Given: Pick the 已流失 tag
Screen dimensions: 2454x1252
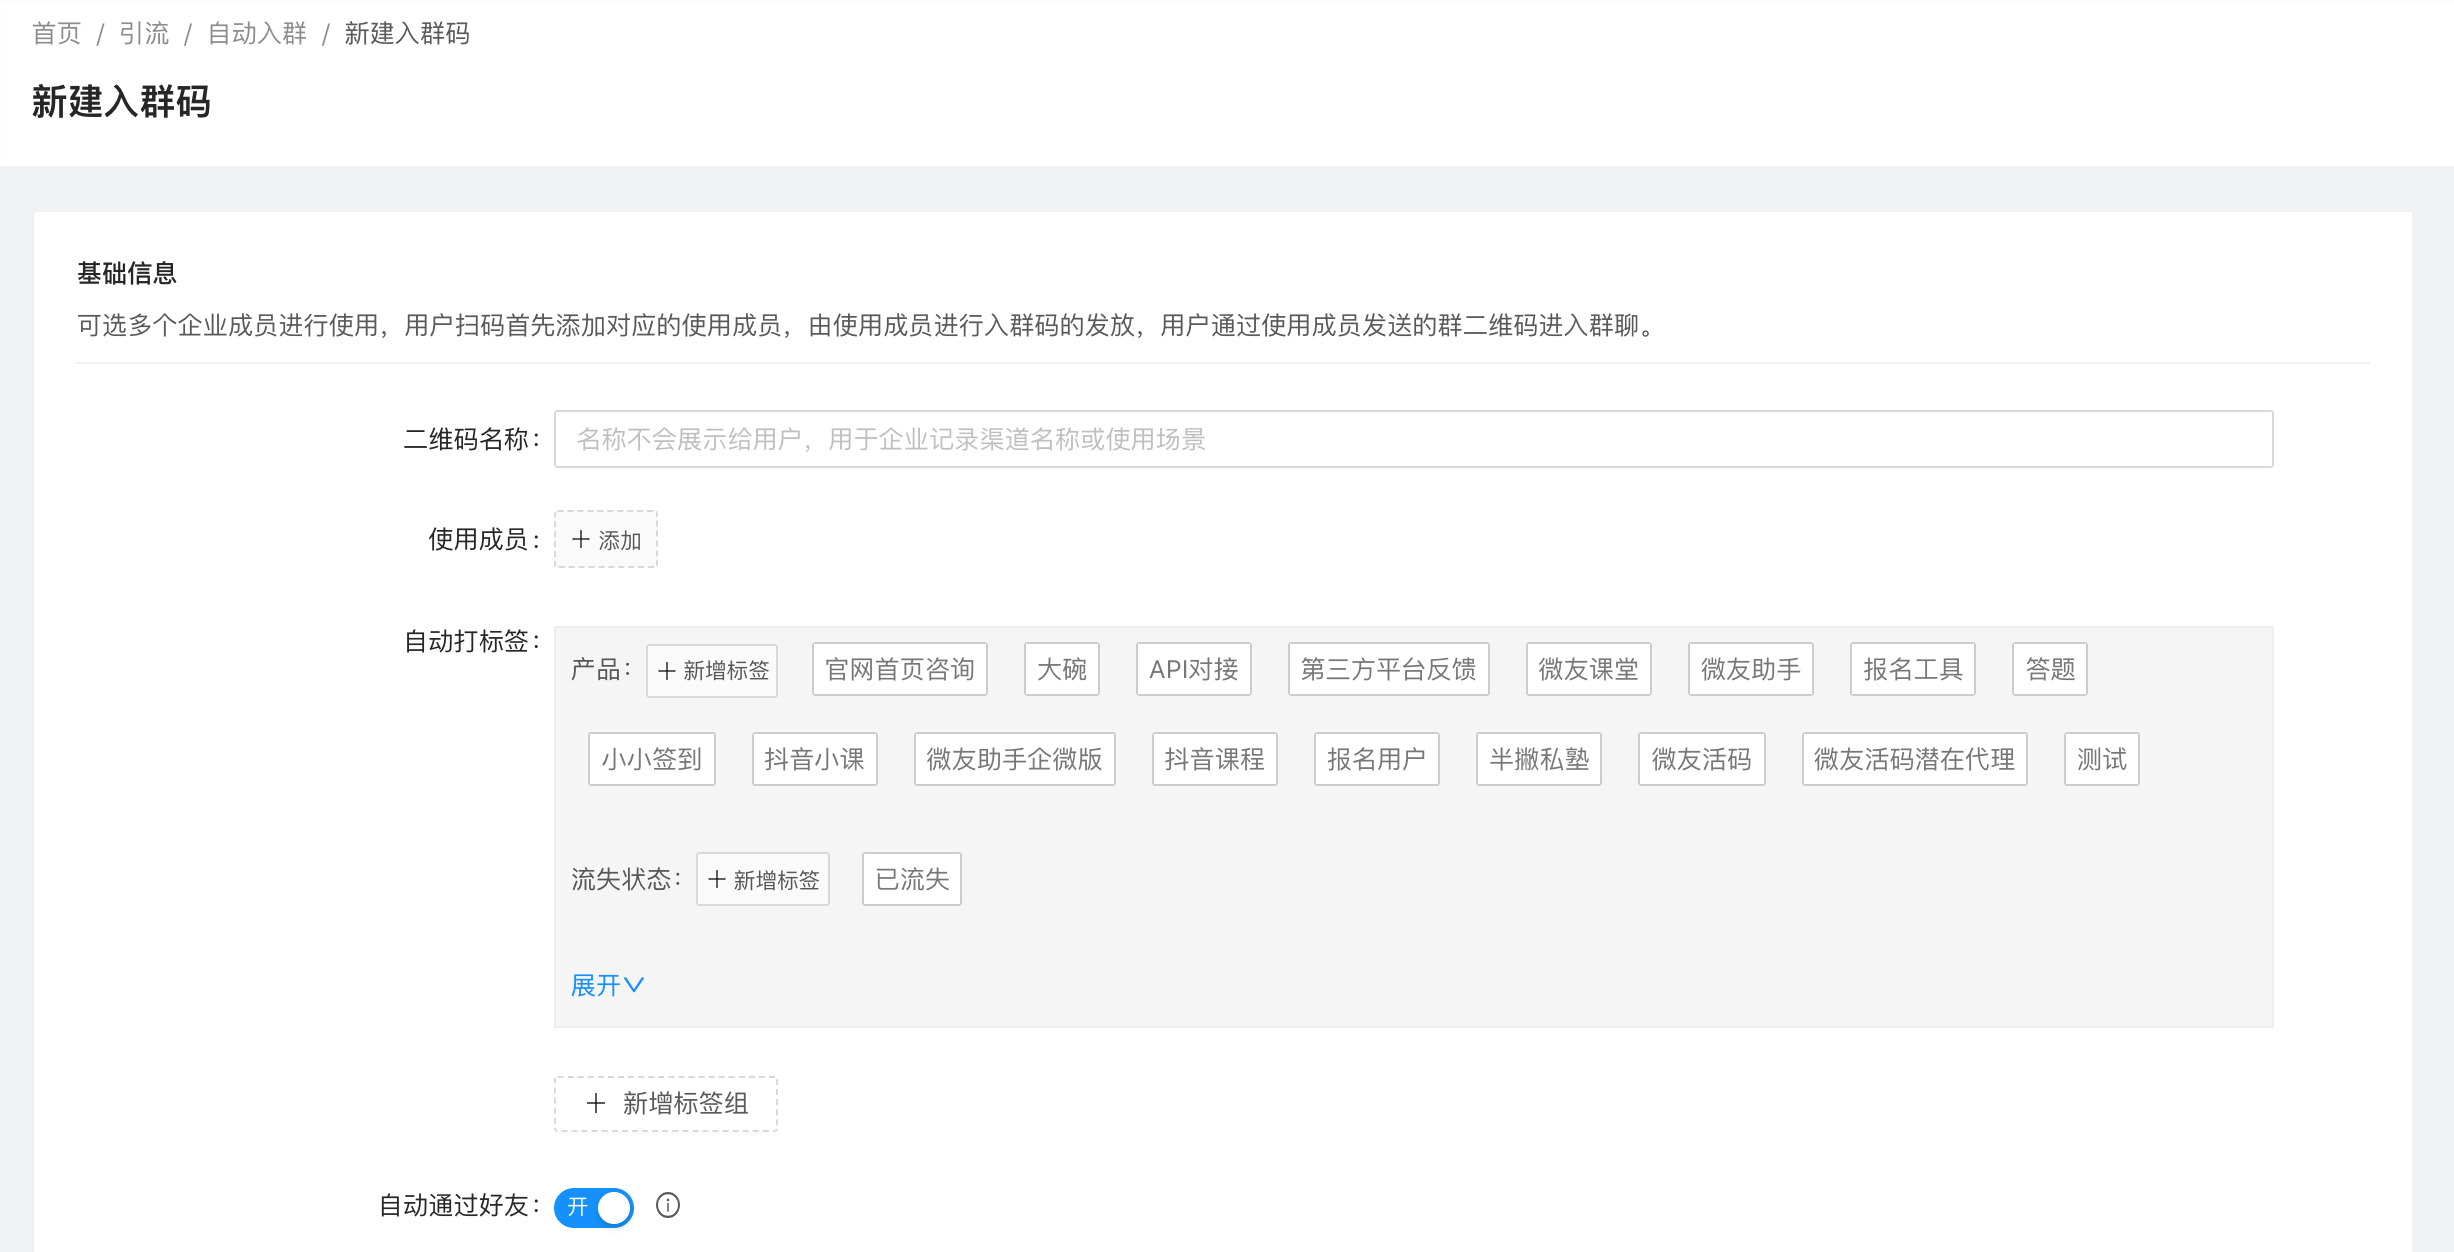Looking at the screenshot, I should coord(912,879).
